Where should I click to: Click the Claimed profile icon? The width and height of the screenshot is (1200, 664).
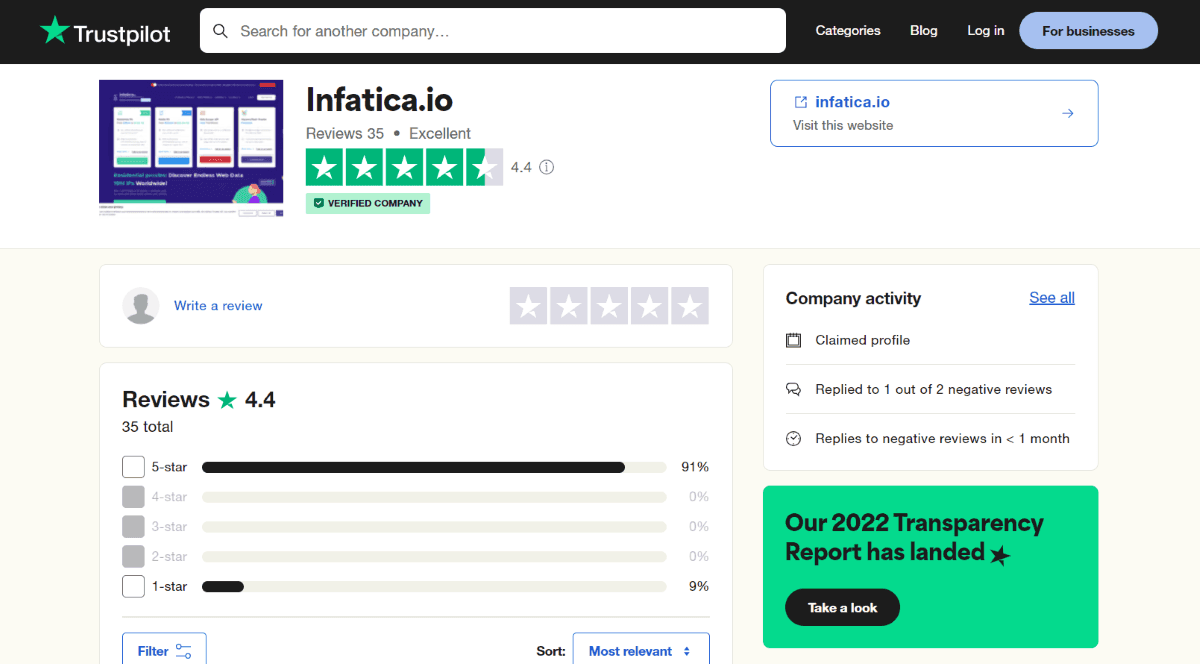[x=794, y=340]
